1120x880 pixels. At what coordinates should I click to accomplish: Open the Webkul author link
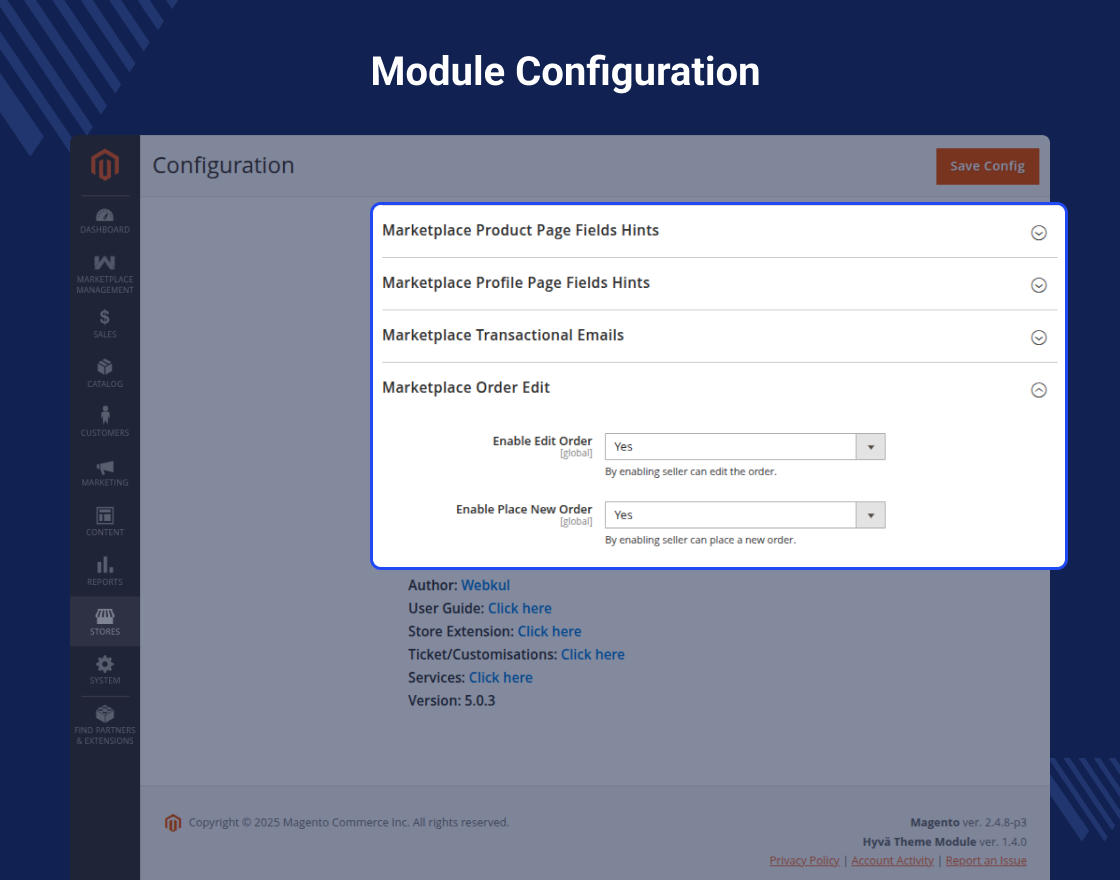pos(485,585)
